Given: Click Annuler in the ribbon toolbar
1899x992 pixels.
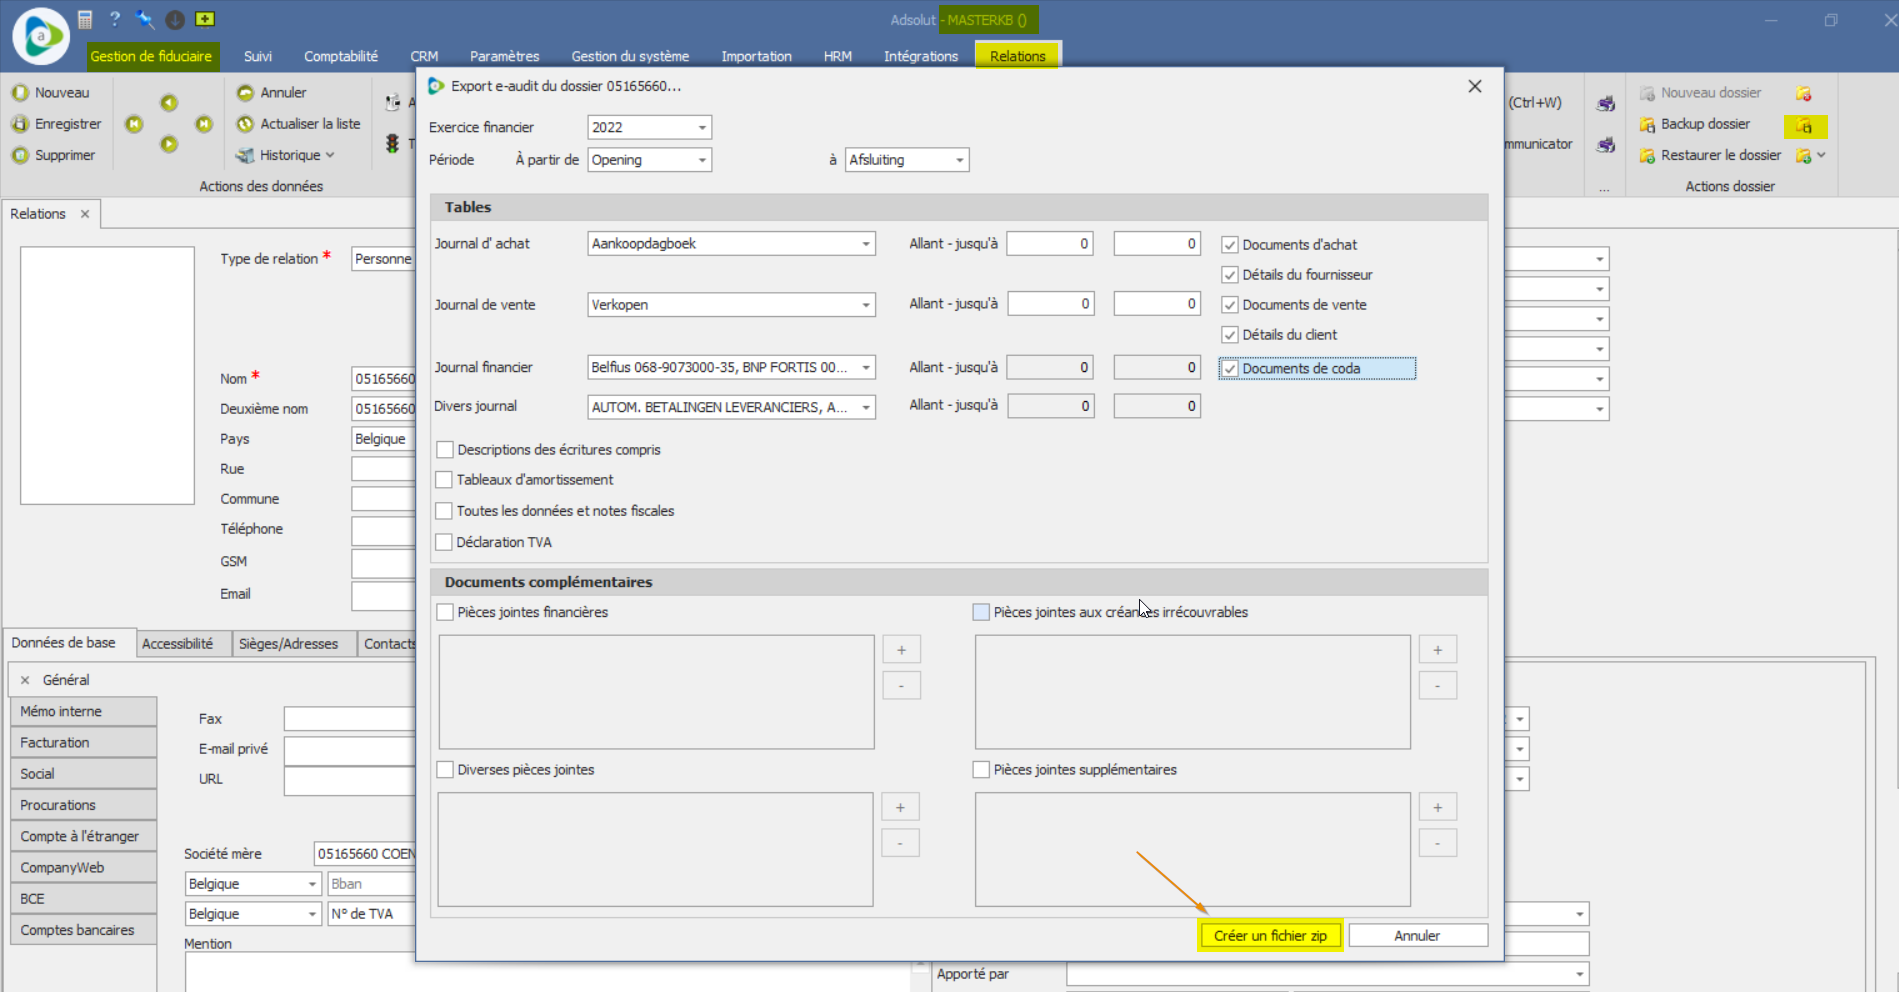Looking at the screenshot, I should point(271,92).
